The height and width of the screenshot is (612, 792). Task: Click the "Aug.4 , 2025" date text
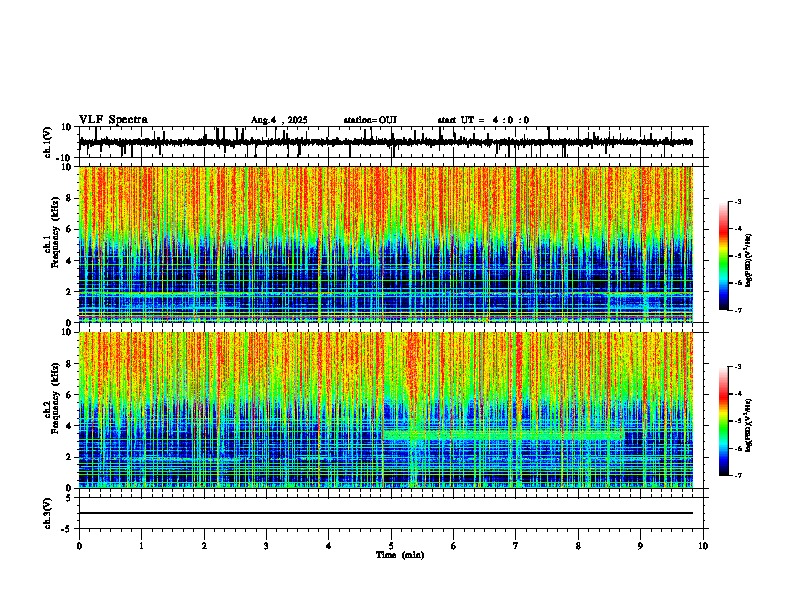(x=279, y=120)
